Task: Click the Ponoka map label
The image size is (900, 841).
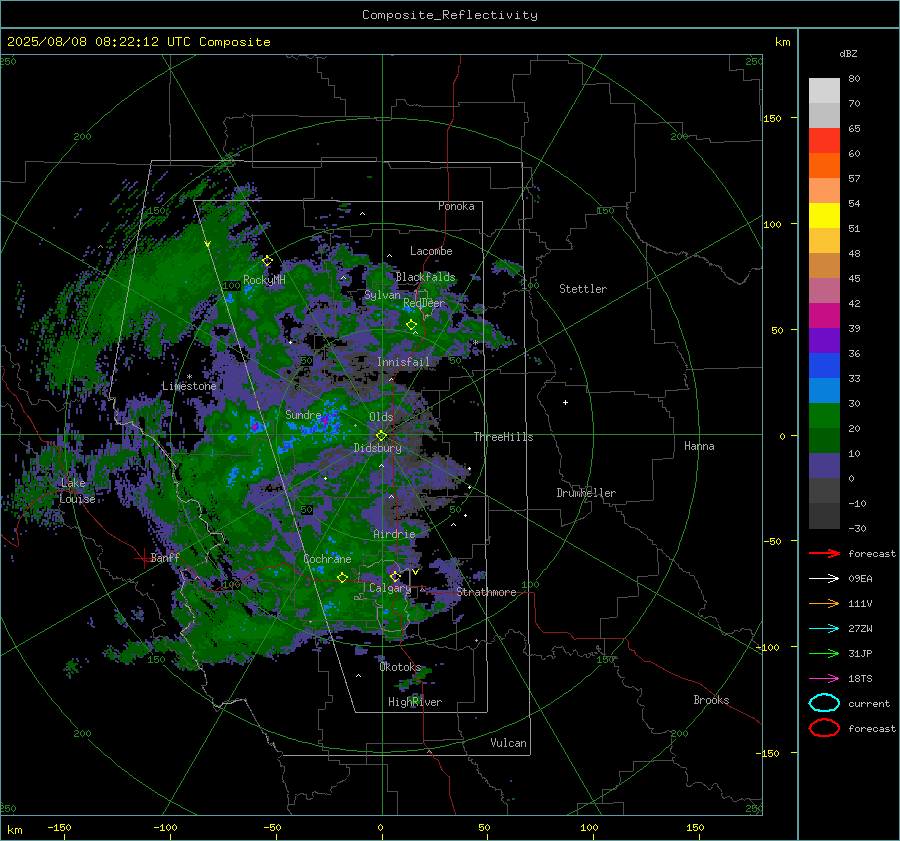Action: point(456,206)
